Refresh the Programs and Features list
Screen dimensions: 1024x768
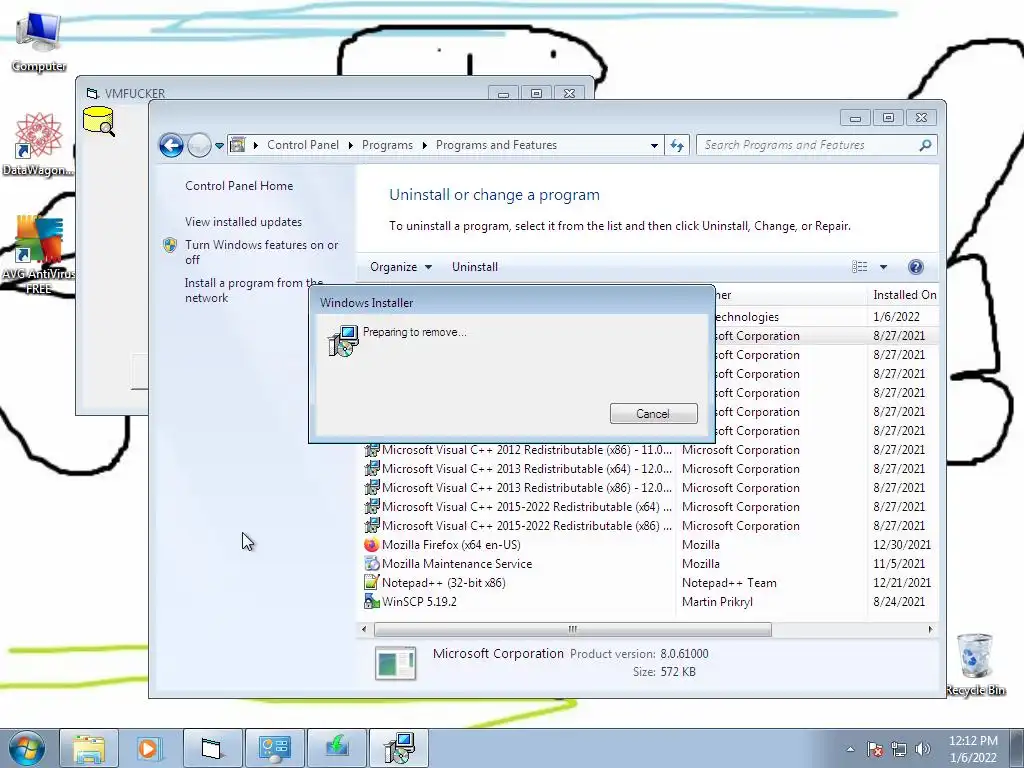(677, 145)
